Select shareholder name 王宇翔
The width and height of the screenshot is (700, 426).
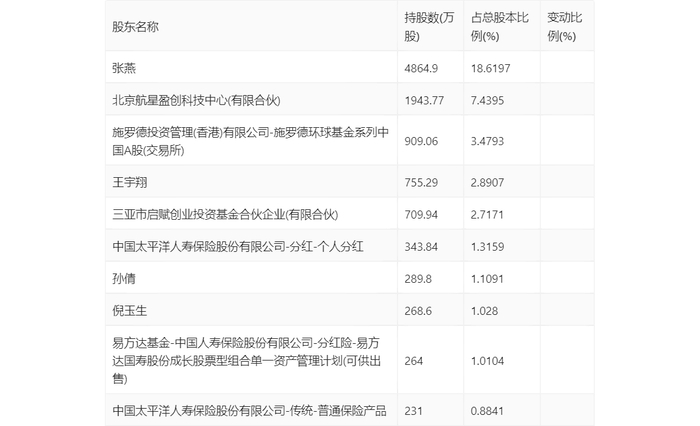(129, 182)
